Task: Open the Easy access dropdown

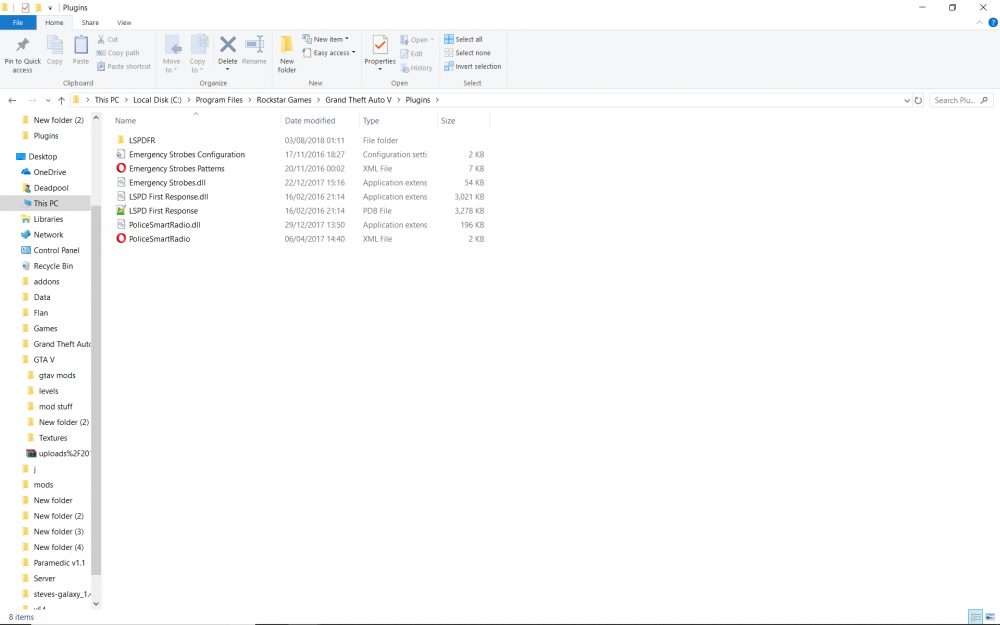Action: pyautogui.click(x=328, y=53)
